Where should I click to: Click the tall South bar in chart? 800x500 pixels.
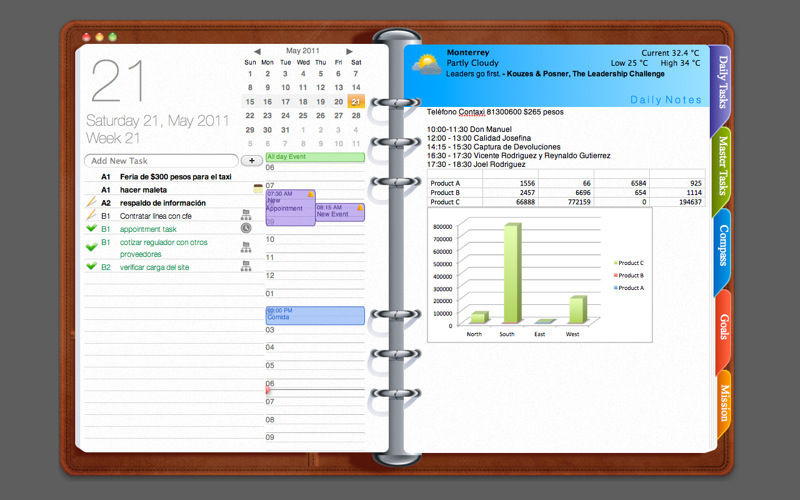(512, 273)
